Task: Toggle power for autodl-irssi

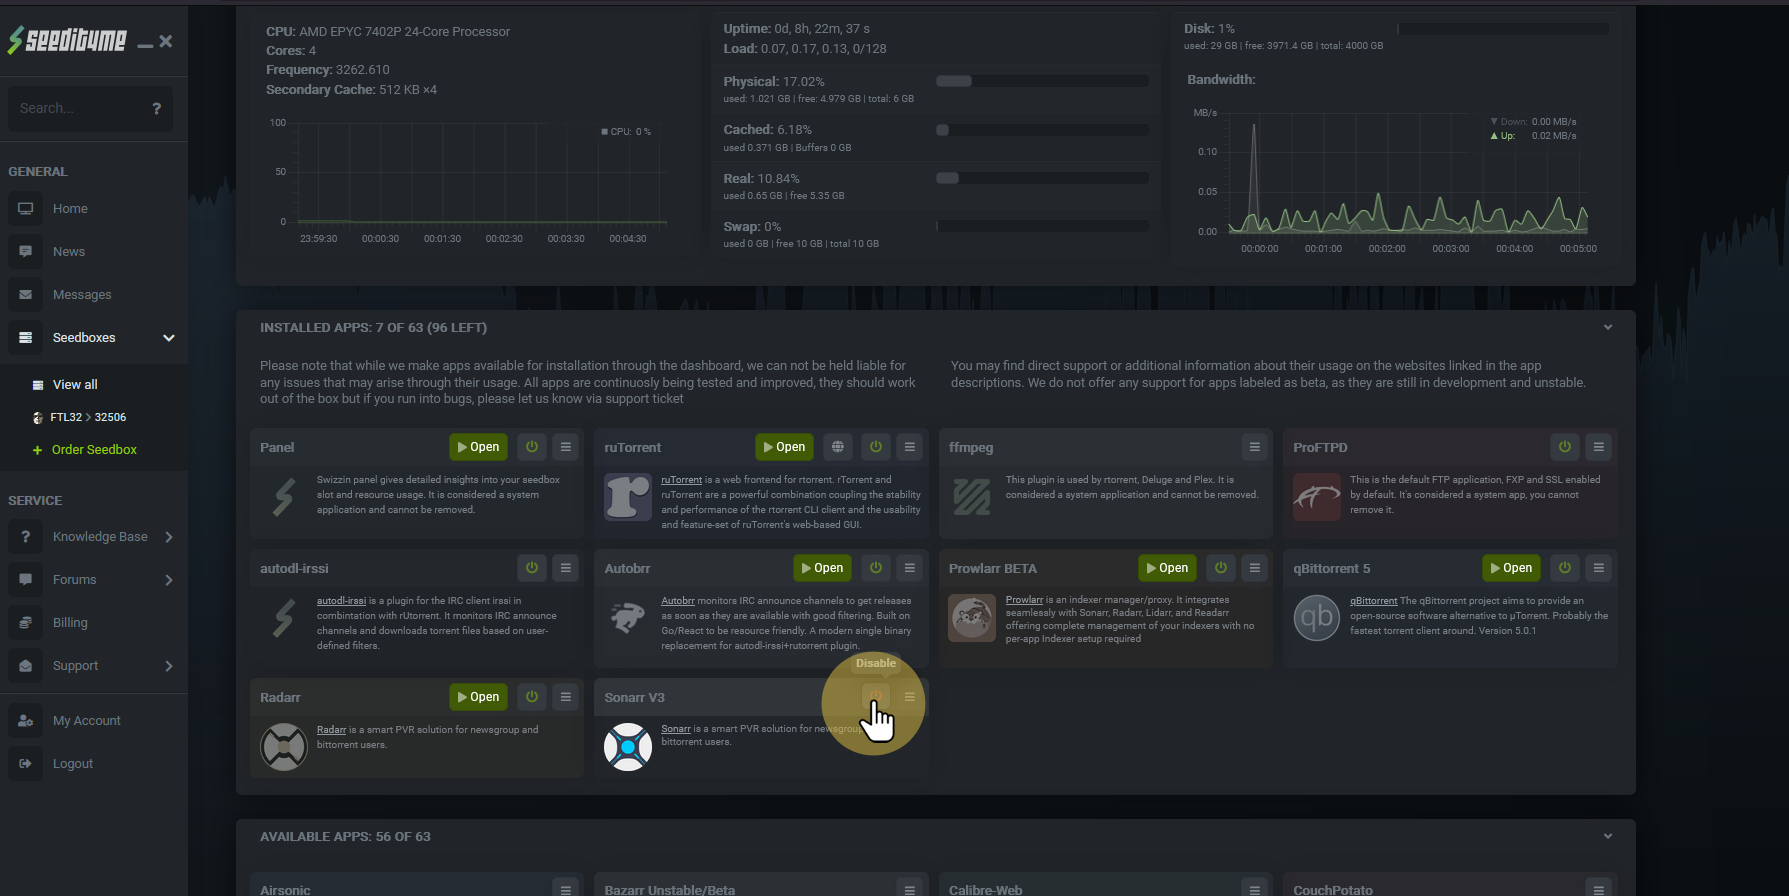Action: click(x=532, y=568)
